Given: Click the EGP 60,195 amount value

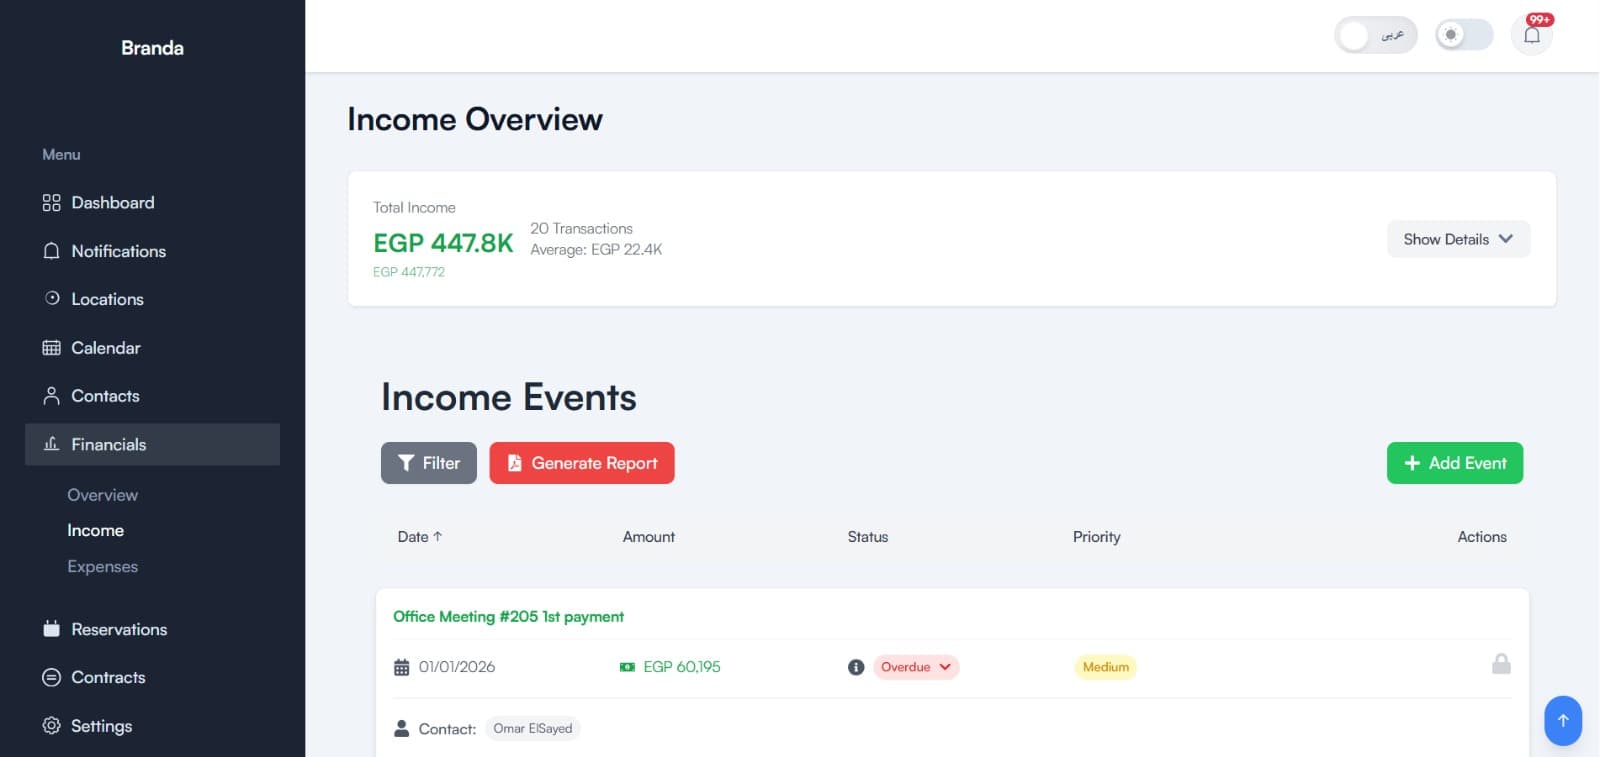Looking at the screenshot, I should tap(682, 667).
